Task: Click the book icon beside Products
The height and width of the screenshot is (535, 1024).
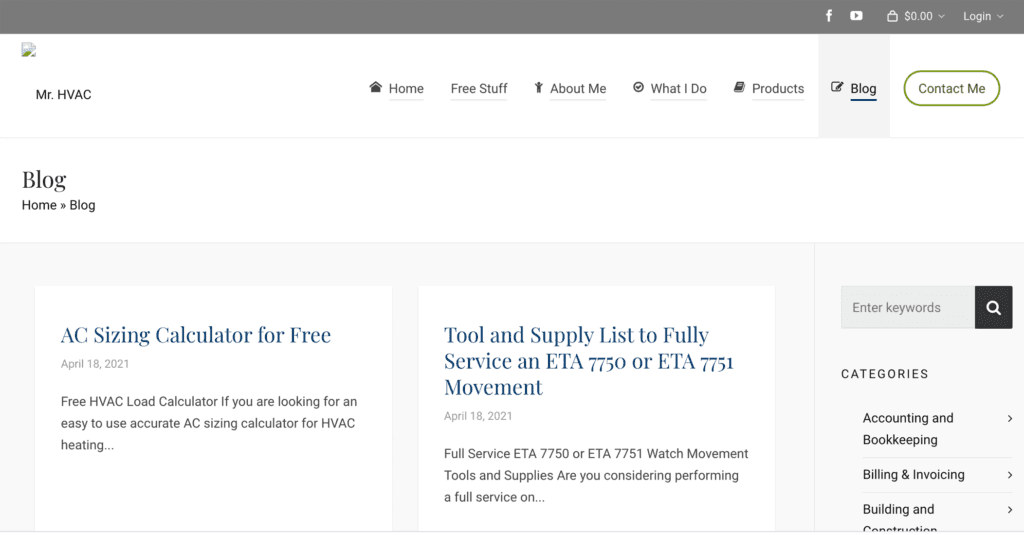Action: [x=739, y=87]
